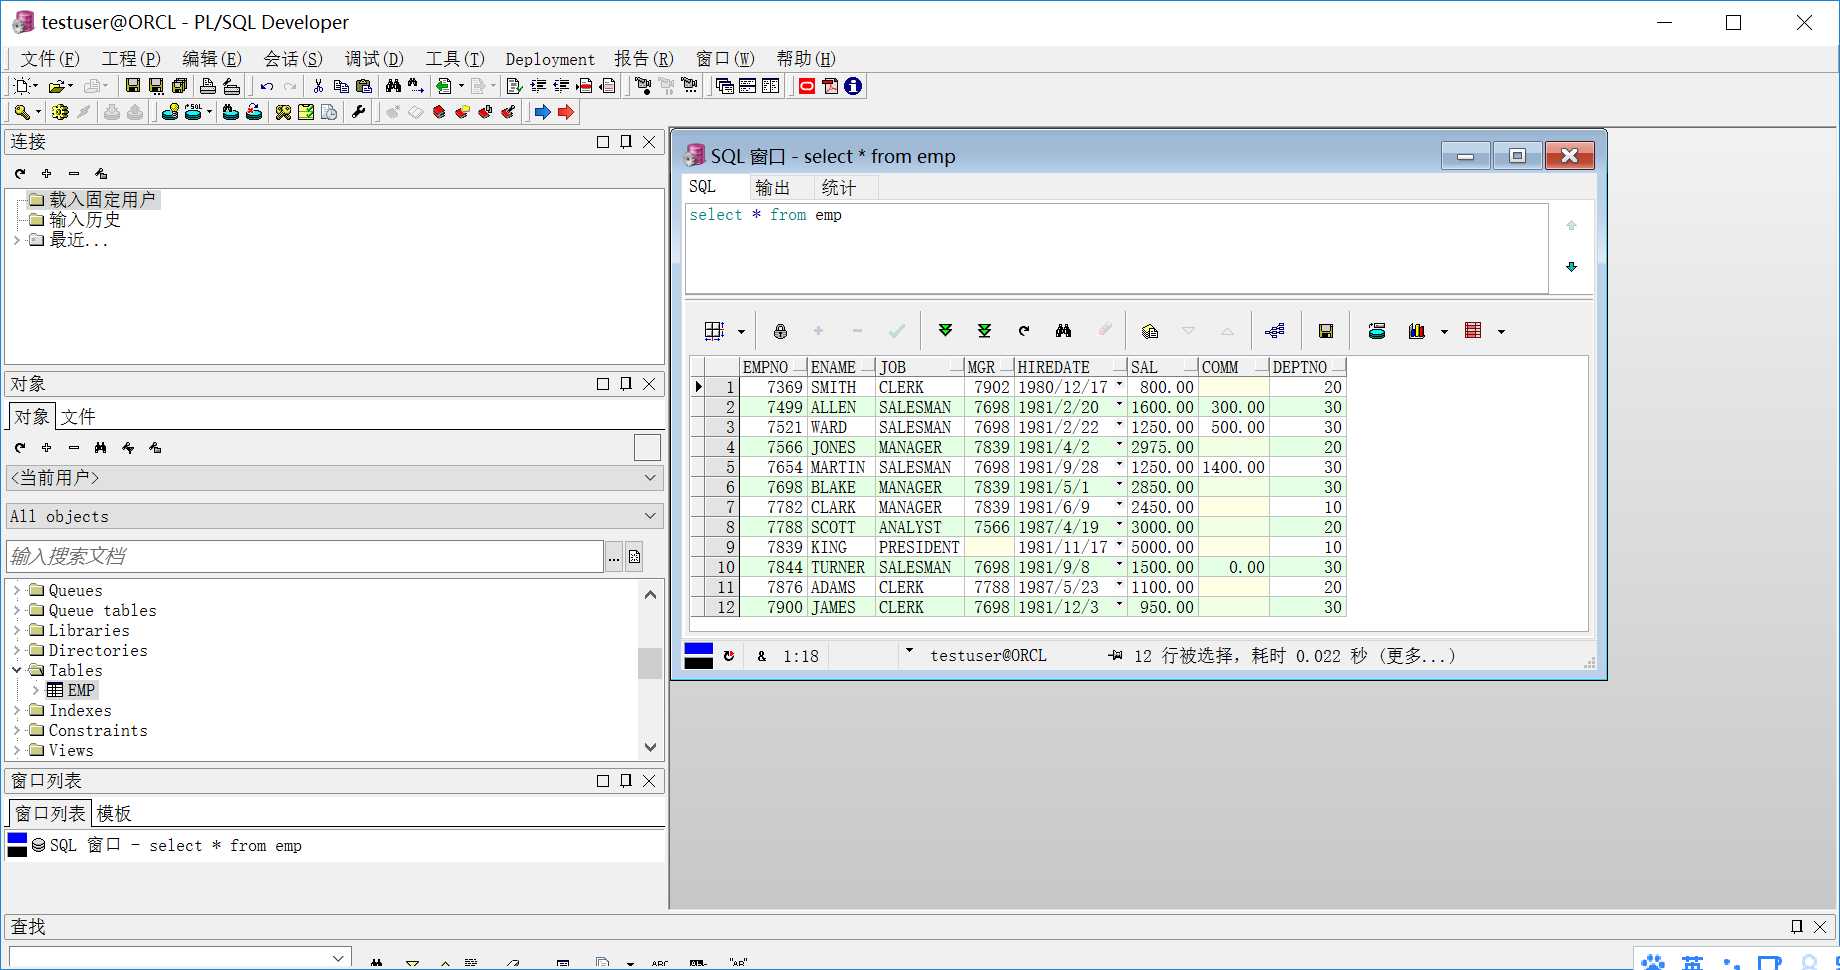Click the Single Record View icon

coord(1150,331)
